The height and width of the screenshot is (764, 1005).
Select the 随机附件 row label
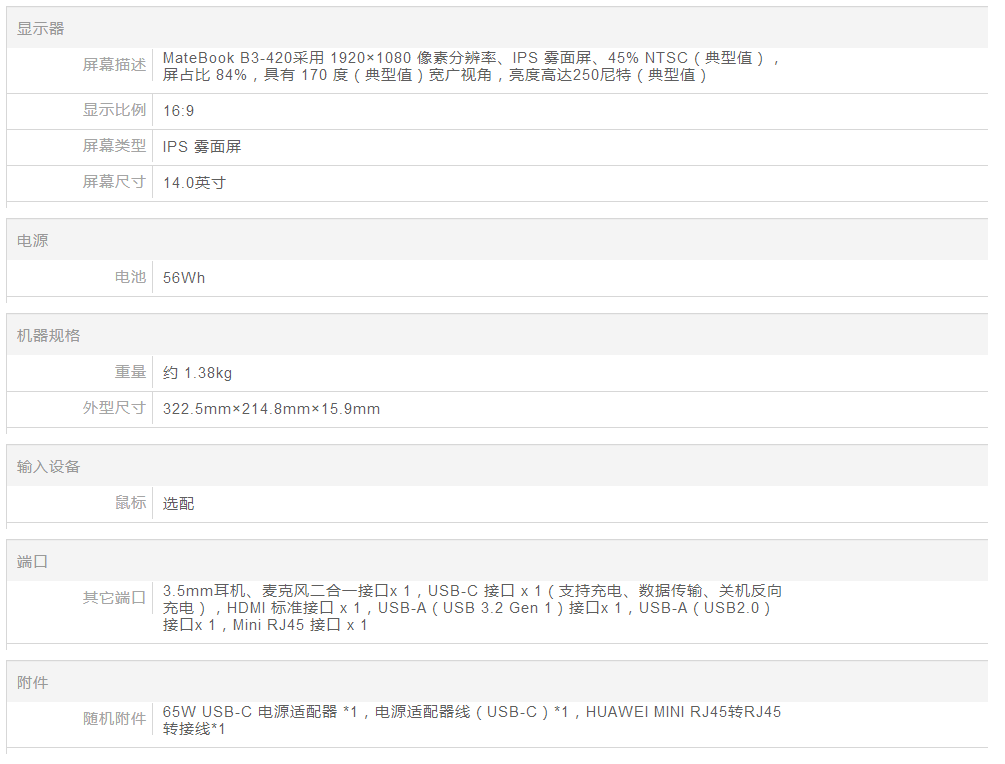[114, 719]
